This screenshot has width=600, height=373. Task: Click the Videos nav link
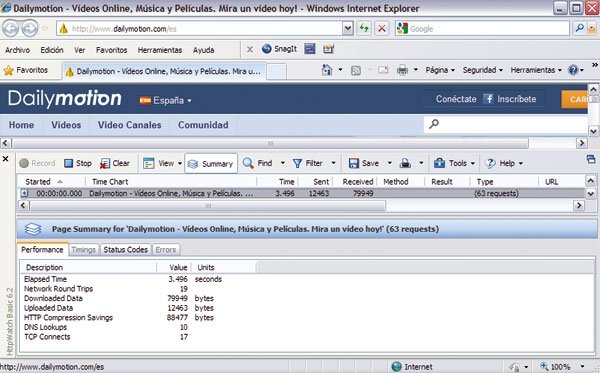click(x=66, y=125)
